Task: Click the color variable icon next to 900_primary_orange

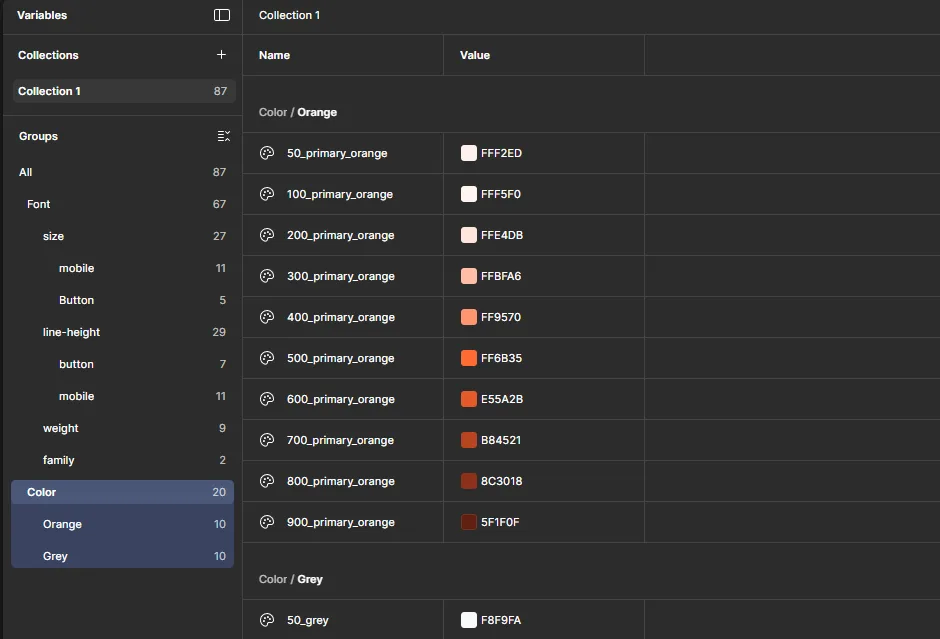Action: (x=266, y=521)
